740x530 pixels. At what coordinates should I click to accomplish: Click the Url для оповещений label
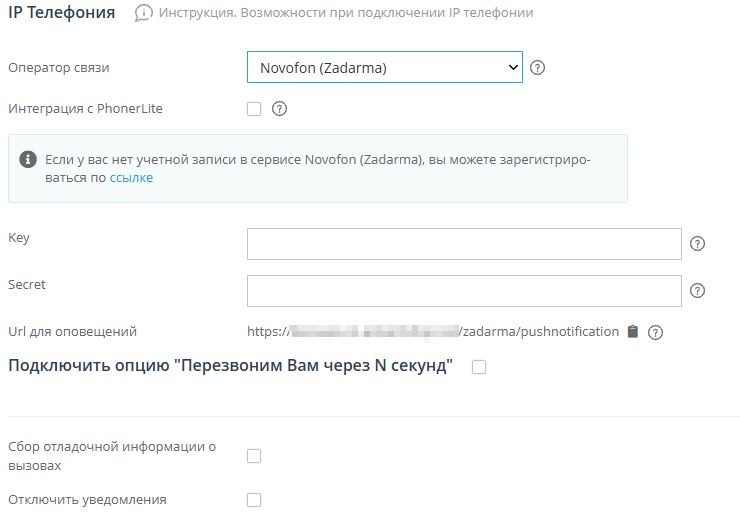click(72, 332)
